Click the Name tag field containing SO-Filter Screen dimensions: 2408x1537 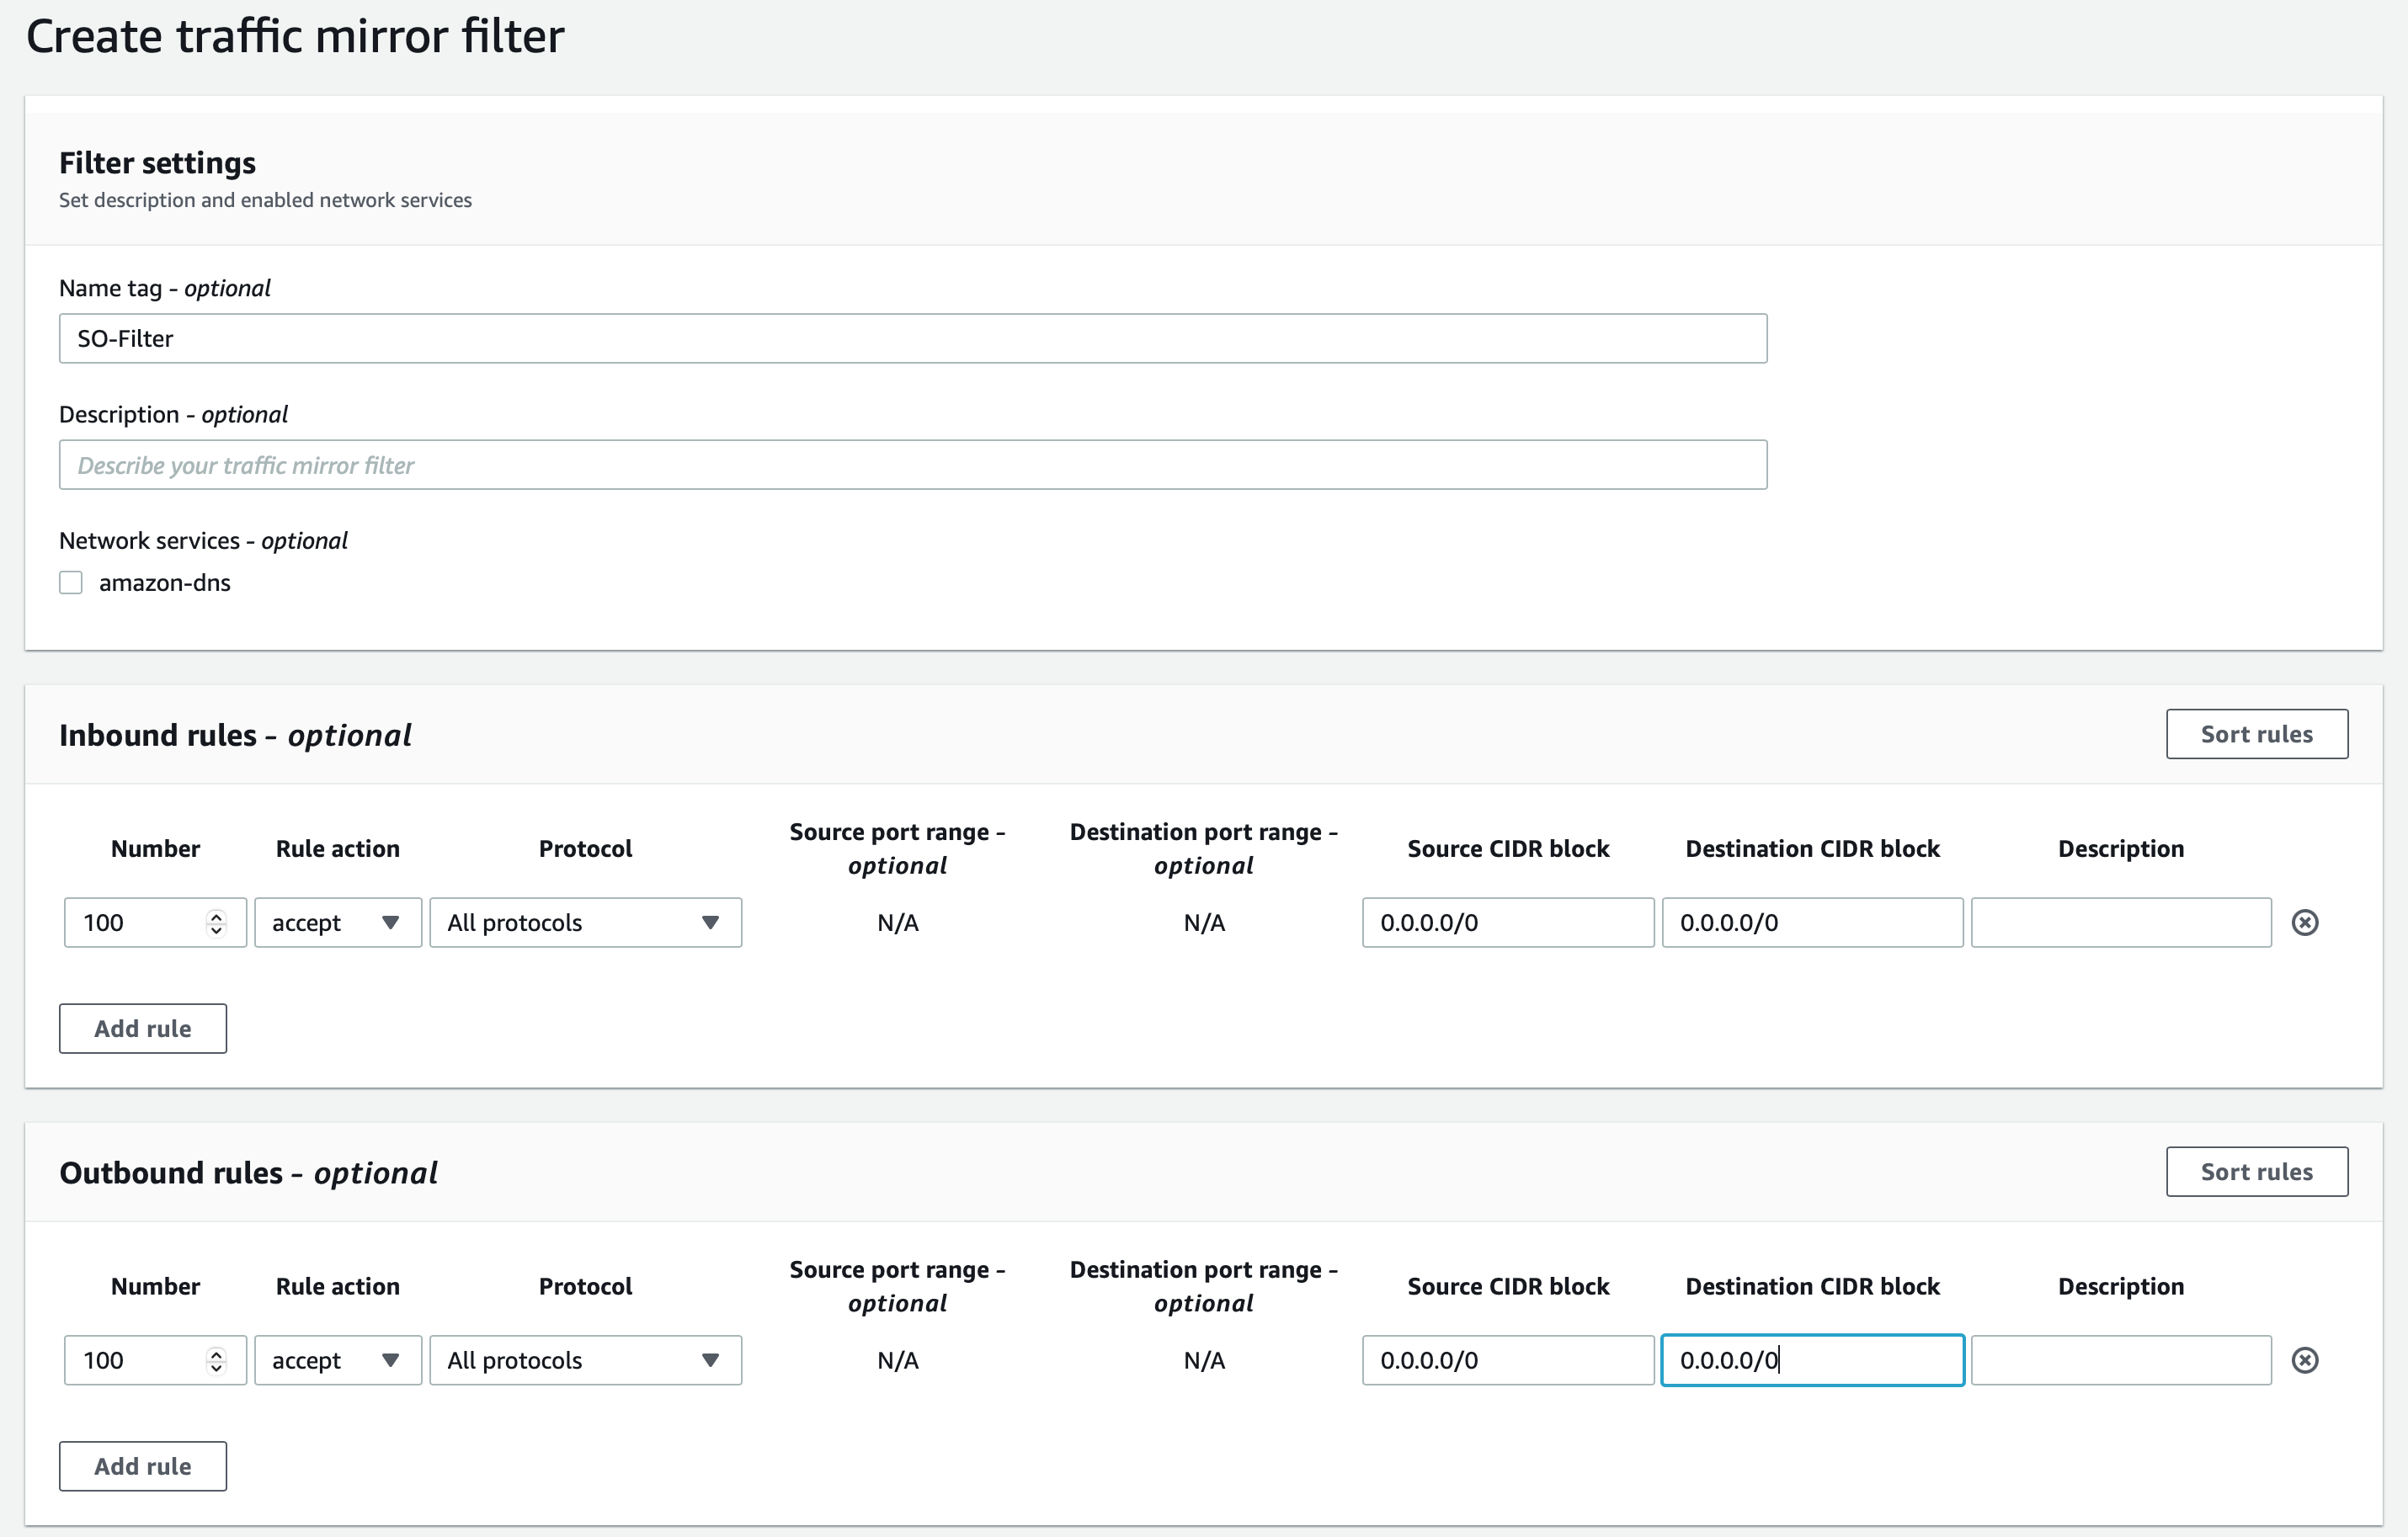tap(912, 339)
